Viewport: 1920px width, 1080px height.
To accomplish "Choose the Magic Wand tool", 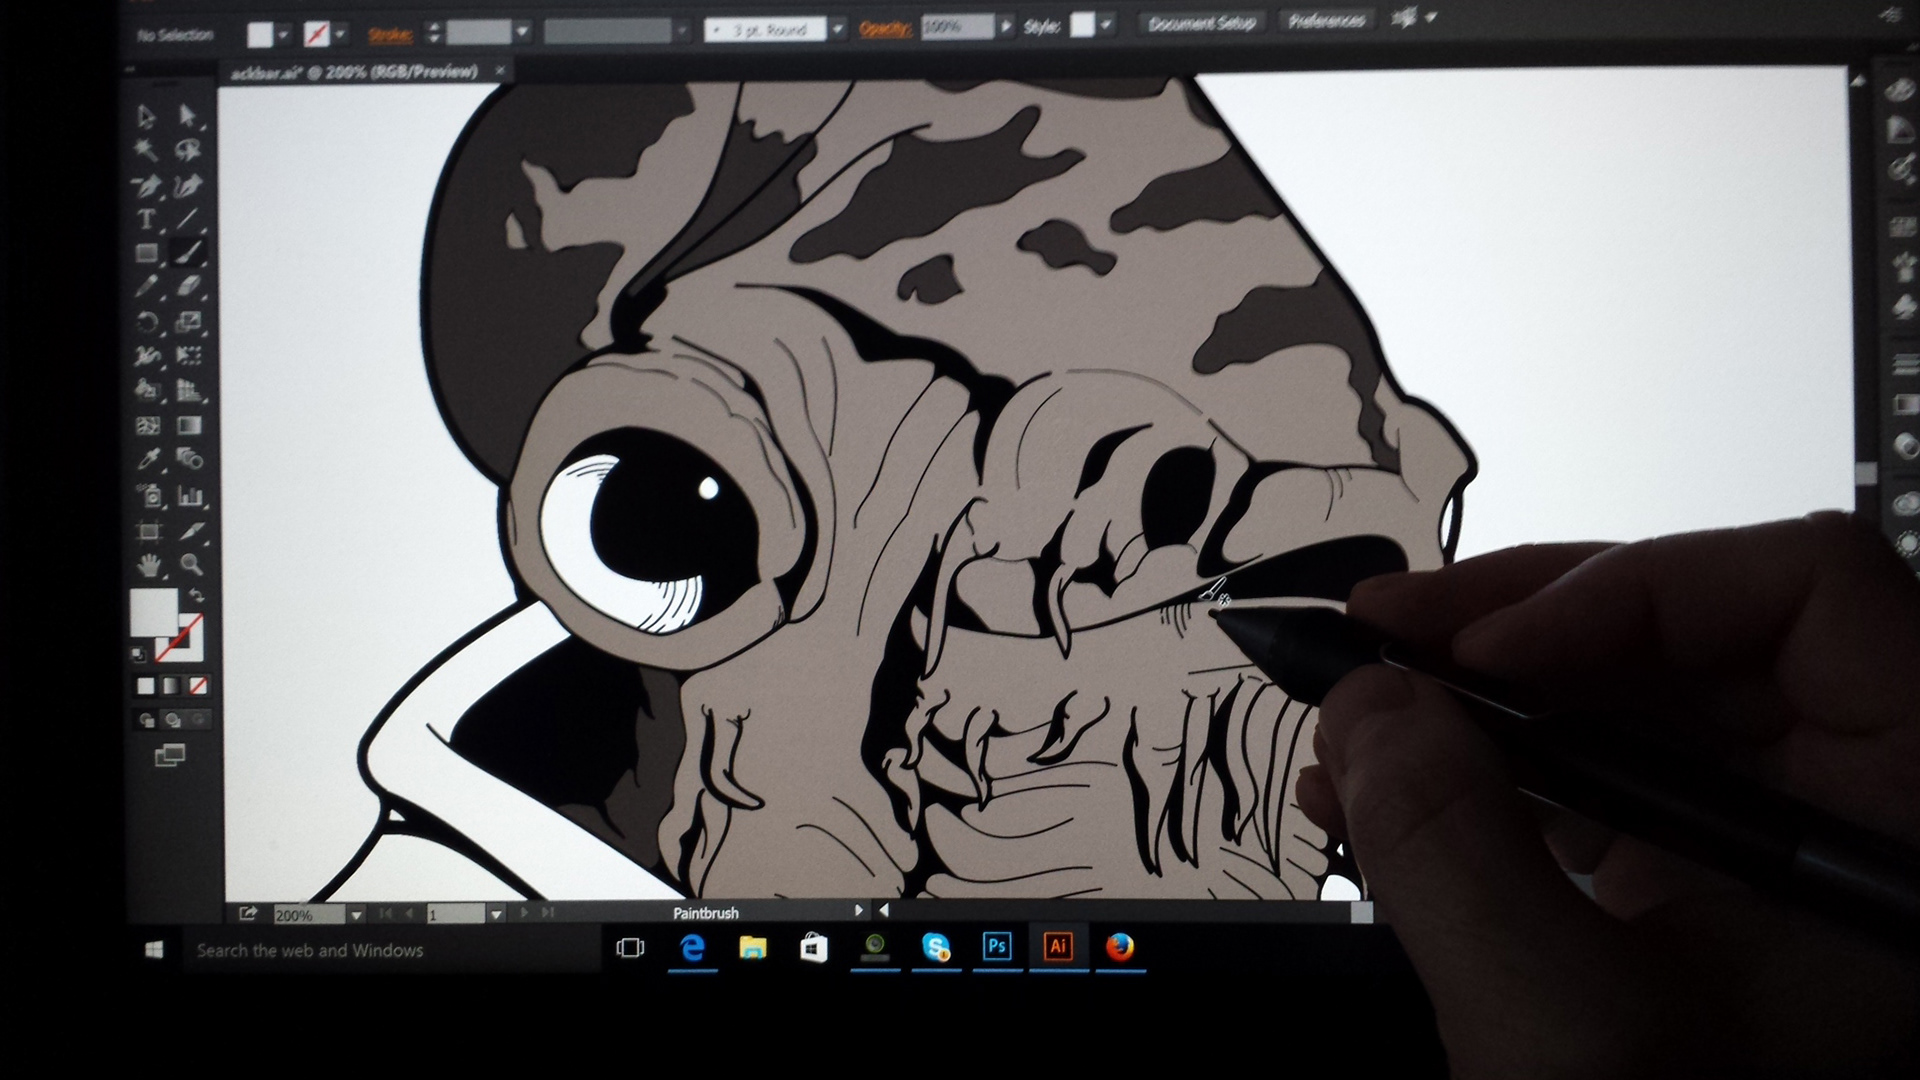I will [147, 150].
